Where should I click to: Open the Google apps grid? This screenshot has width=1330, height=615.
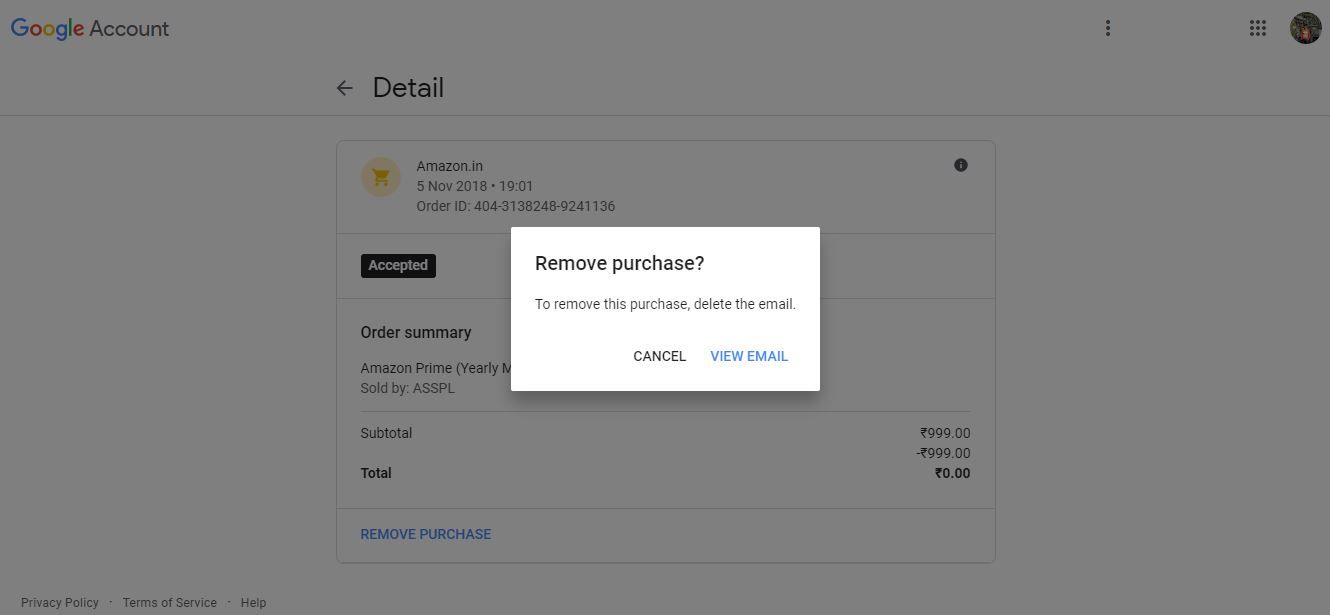coord(1258,28)
